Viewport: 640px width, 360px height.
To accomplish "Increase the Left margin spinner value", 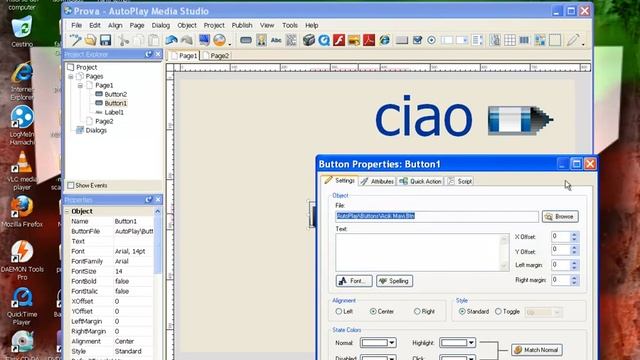I will click(x=574, y=263).
